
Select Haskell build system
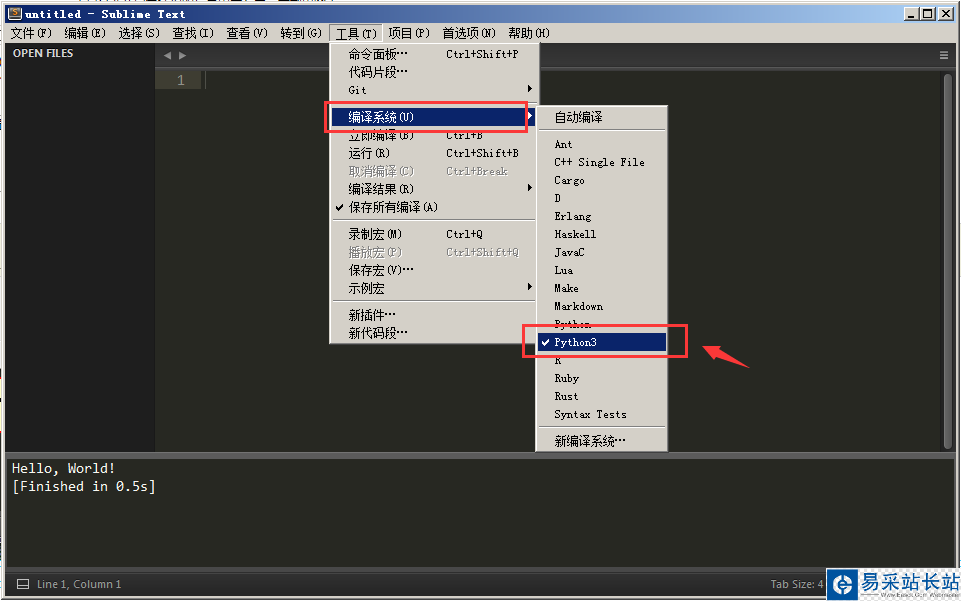(602, 234)
